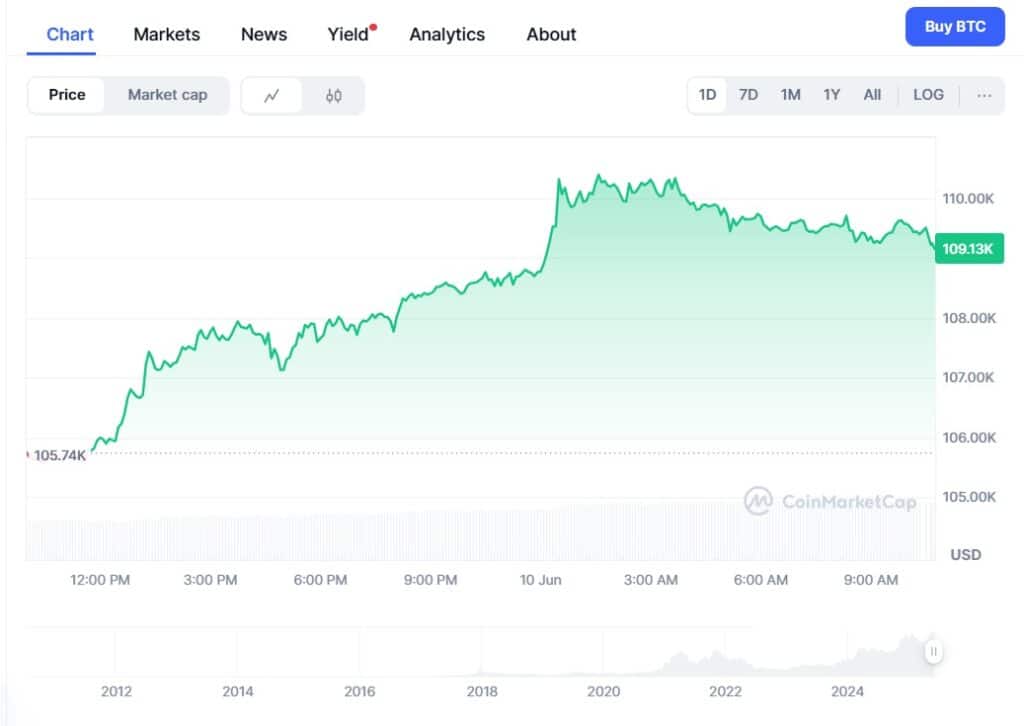The width and height of the screenshot is (1024, 726).
Task: Click the 12:00 PM time label
Action: 100,580
